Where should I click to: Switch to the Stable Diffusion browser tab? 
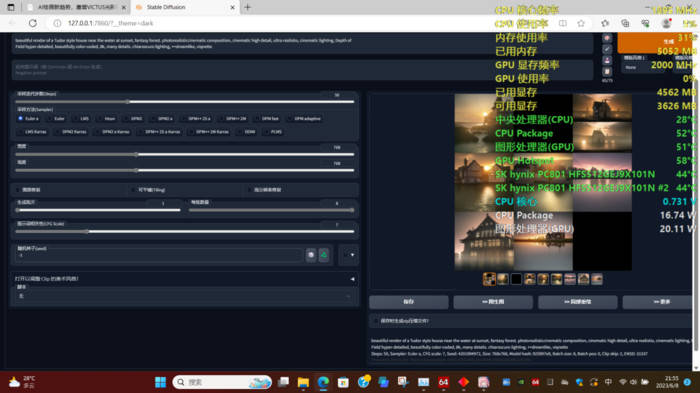pos(182,7)
